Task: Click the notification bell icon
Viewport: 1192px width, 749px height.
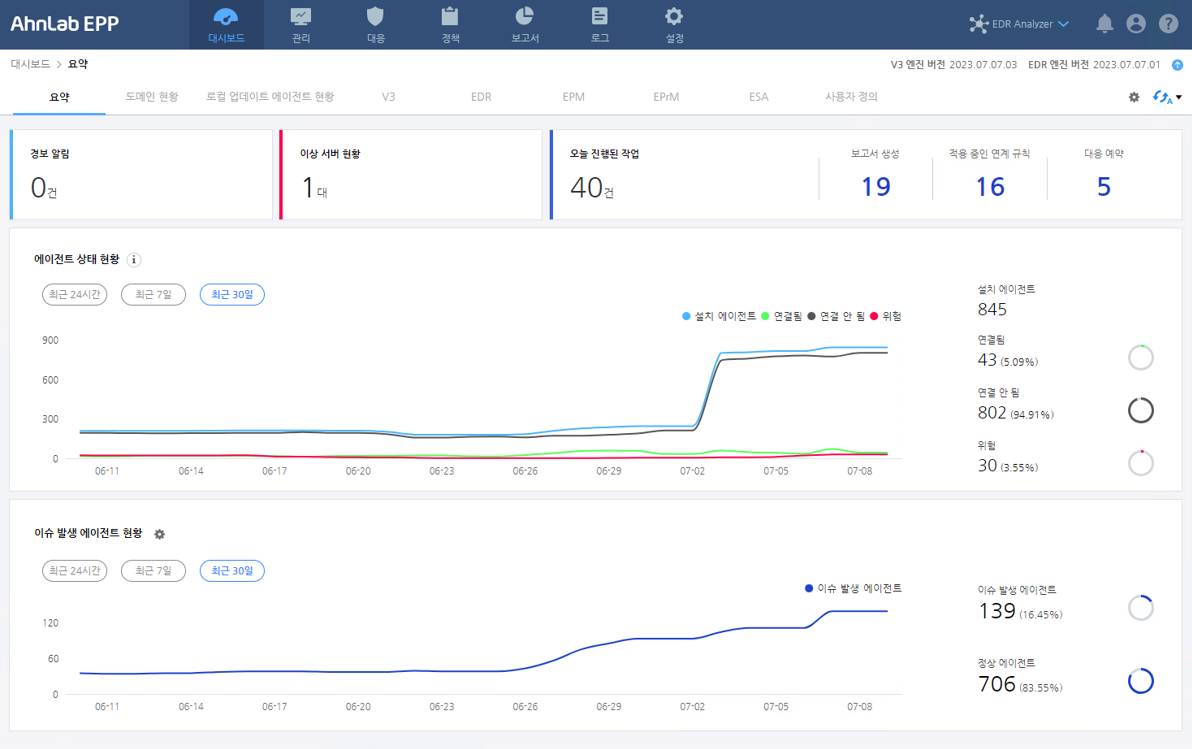Action: pyautogui.click(x=1104, y=24)
